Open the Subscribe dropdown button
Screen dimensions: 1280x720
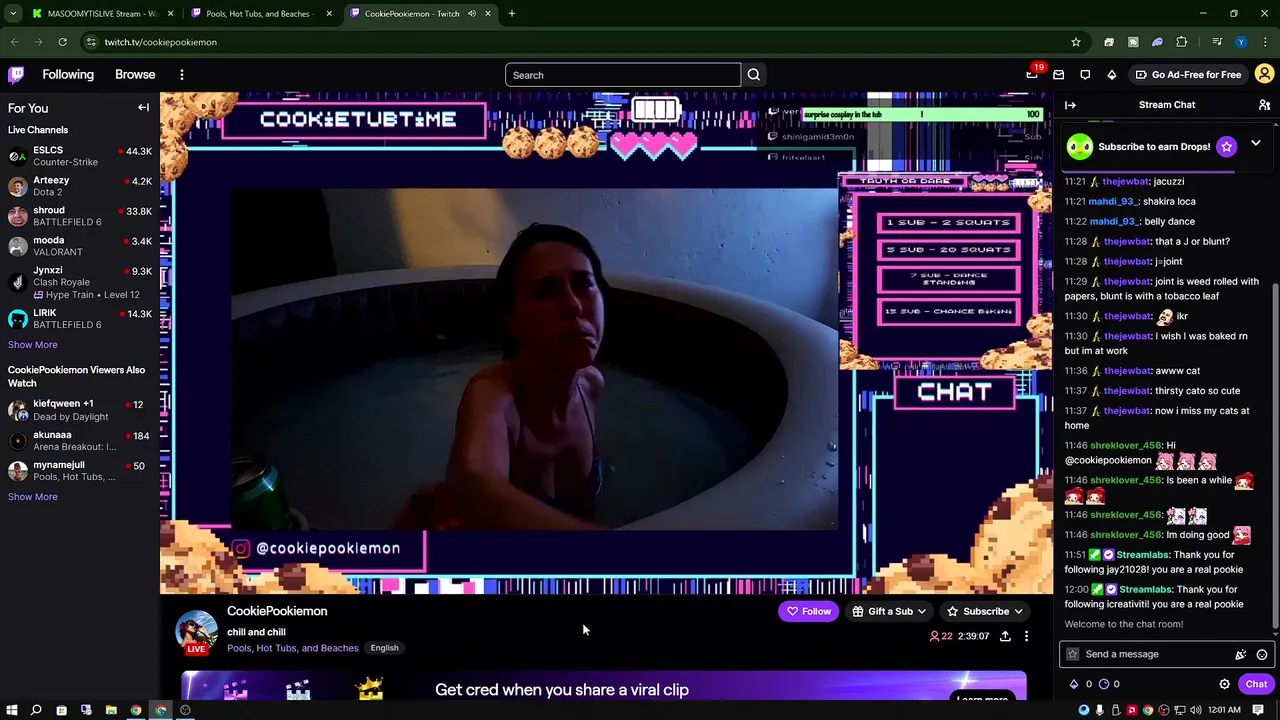tap(985, 611)
